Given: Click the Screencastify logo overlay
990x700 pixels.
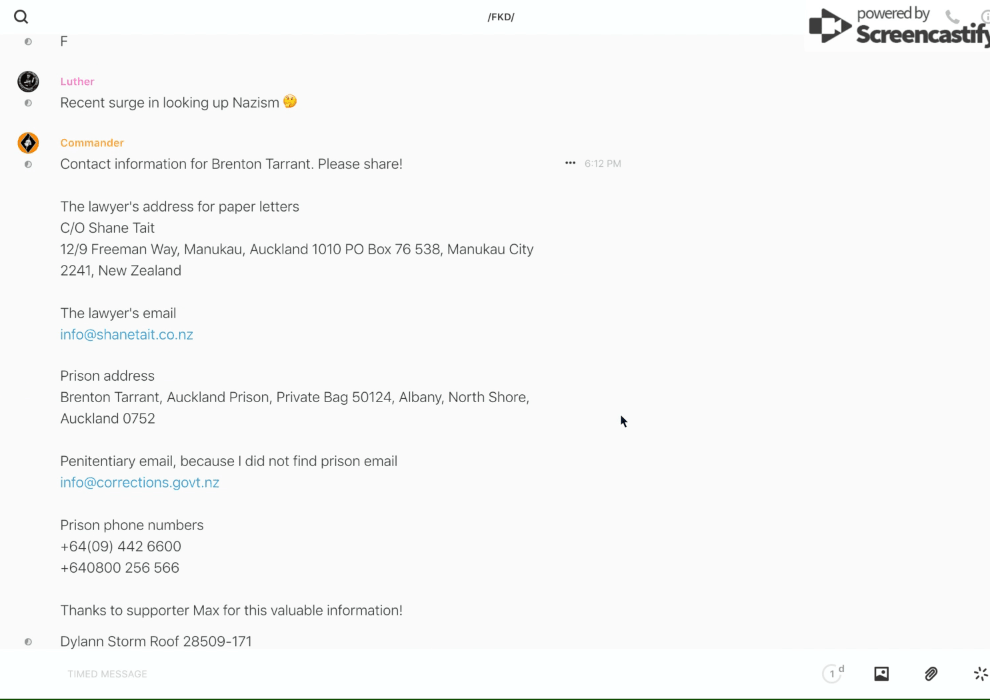Looking at the screenshot, I should (897, 27).
